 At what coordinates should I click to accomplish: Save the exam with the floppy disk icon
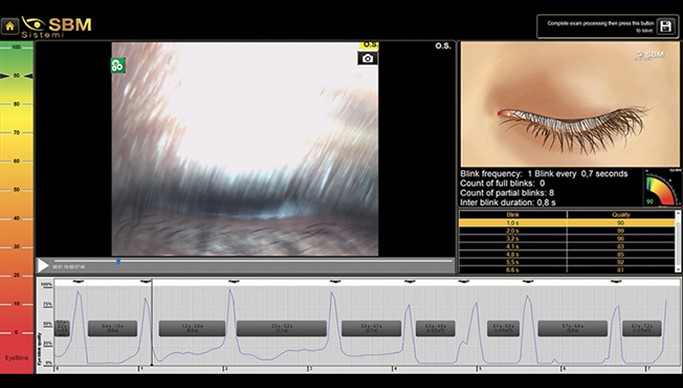coord(665,27)
